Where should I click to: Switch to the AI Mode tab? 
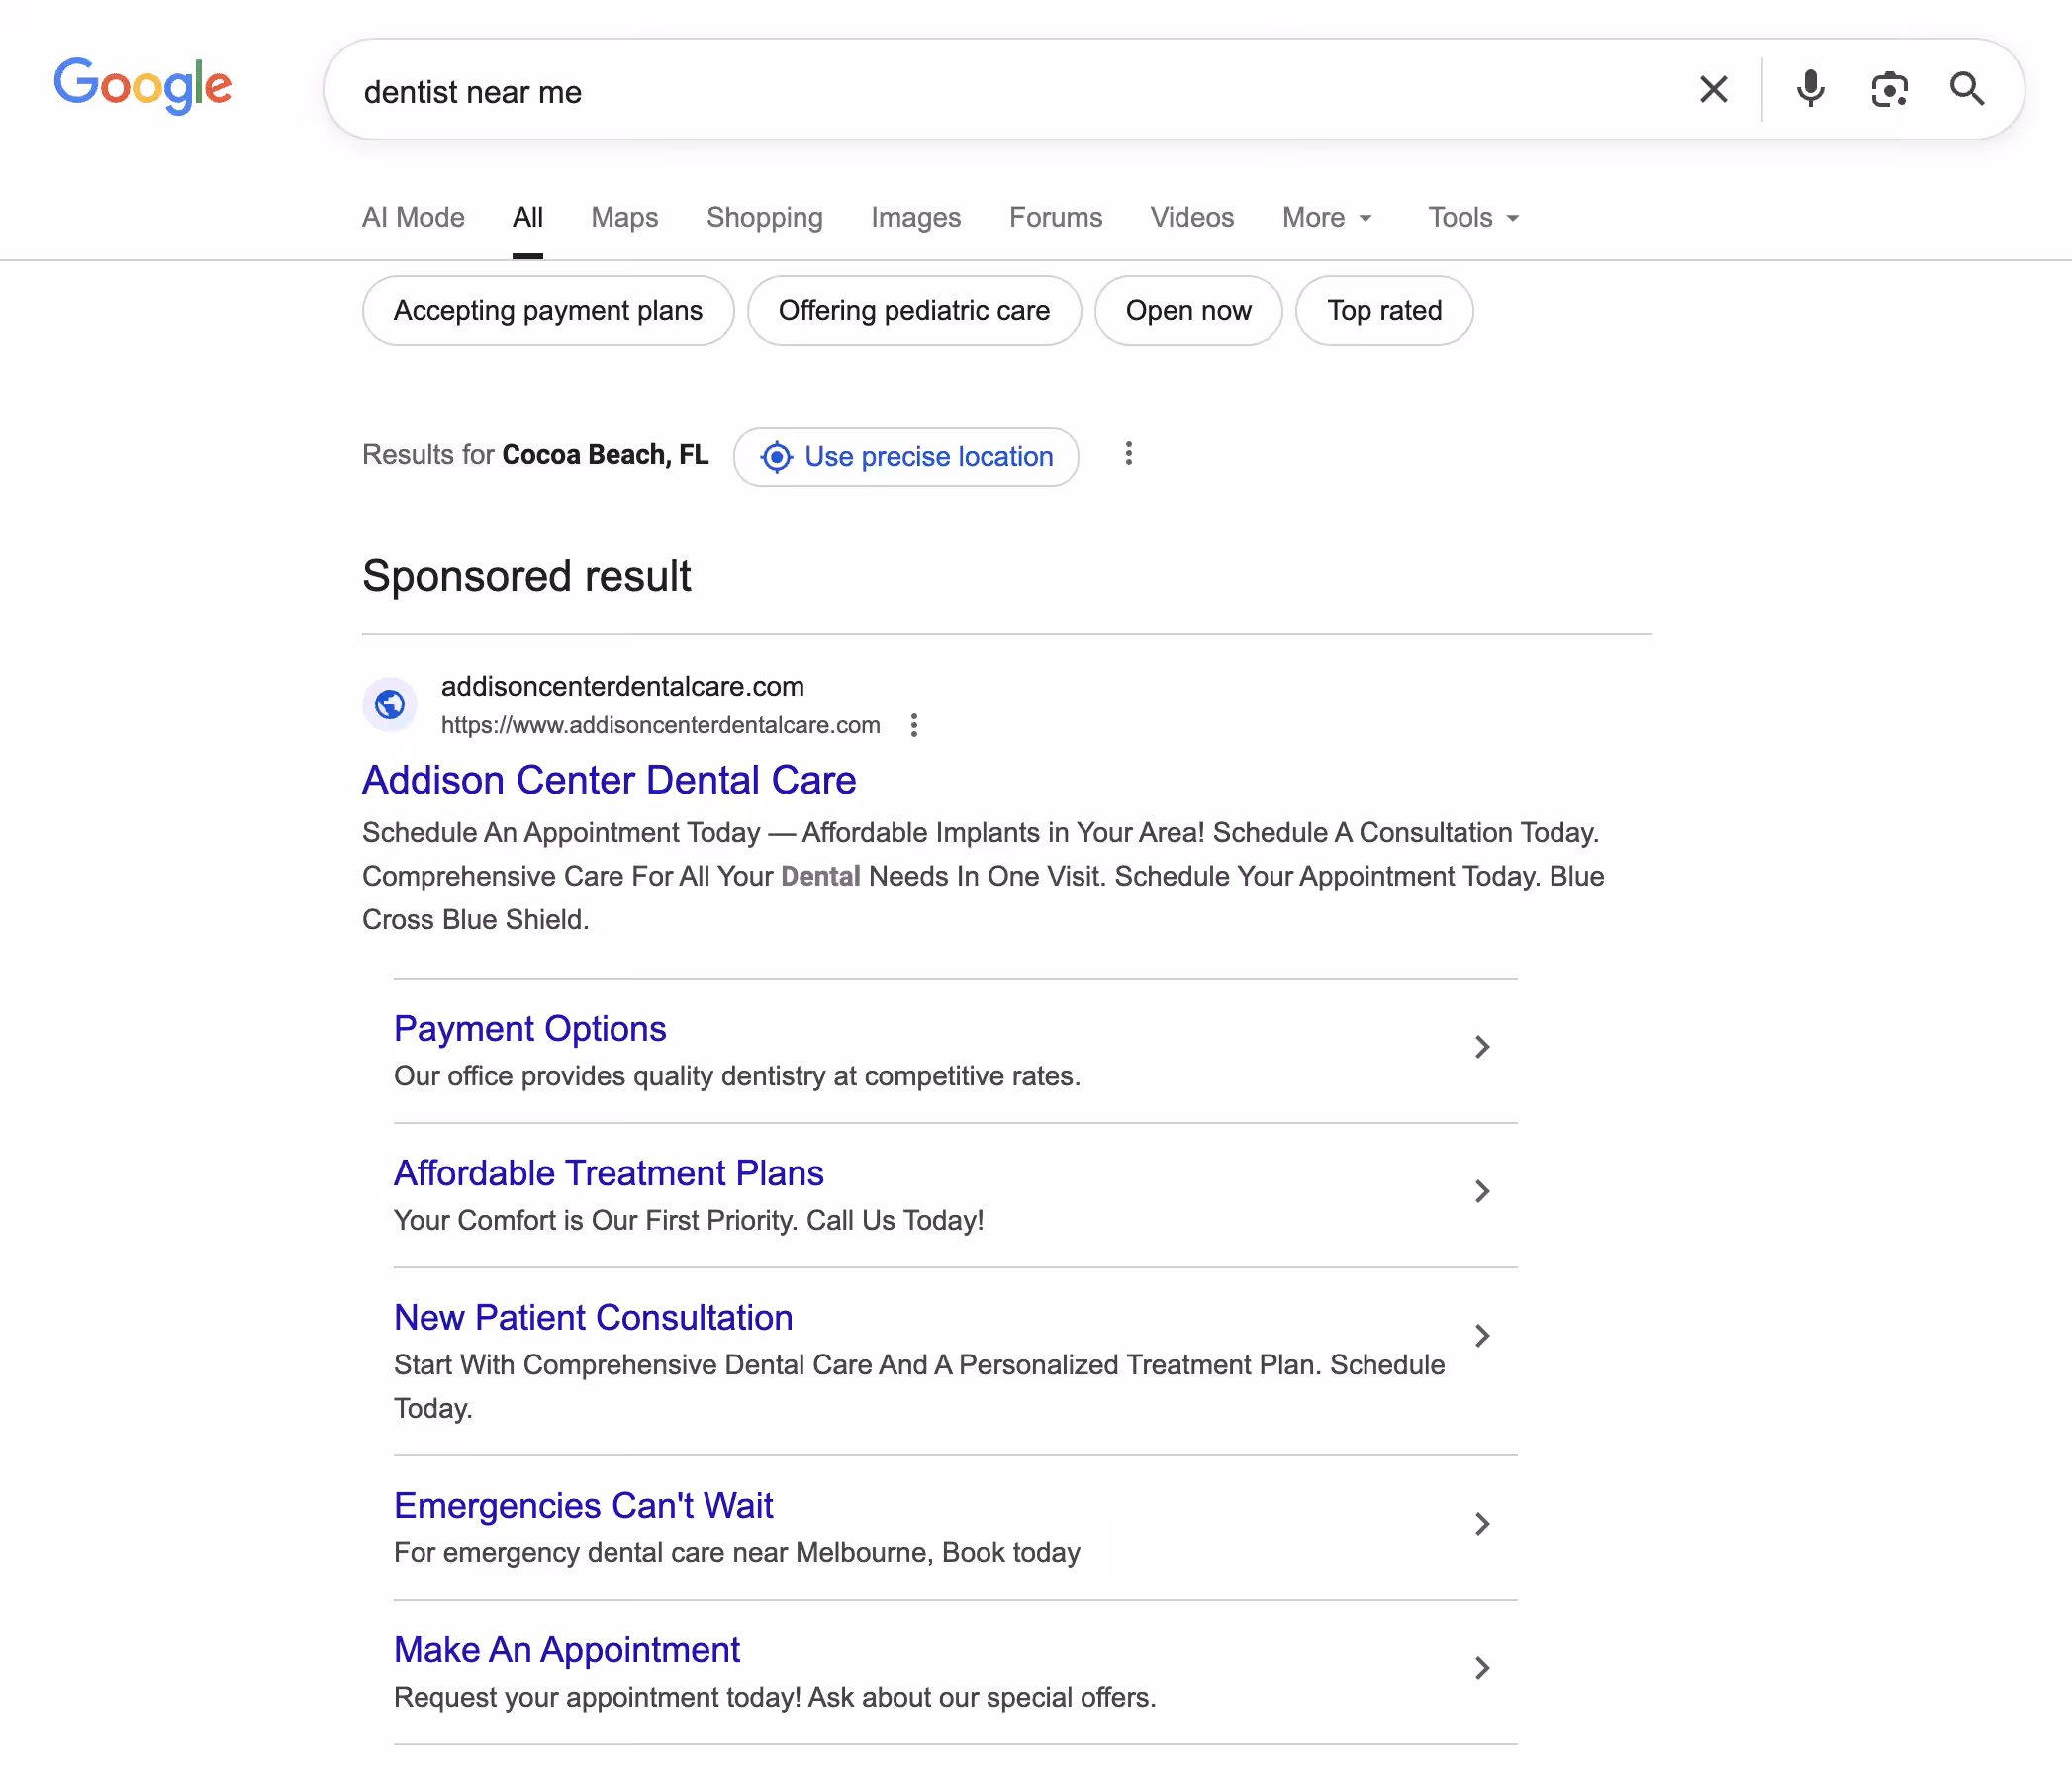(413, 217)
